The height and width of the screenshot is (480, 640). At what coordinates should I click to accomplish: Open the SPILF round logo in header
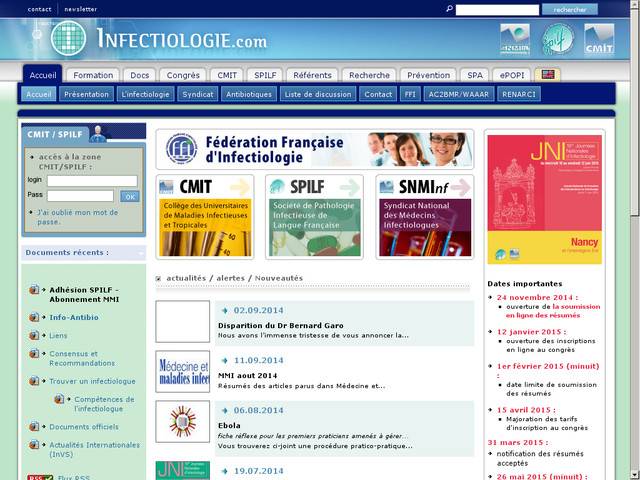[x=558, y=39]
